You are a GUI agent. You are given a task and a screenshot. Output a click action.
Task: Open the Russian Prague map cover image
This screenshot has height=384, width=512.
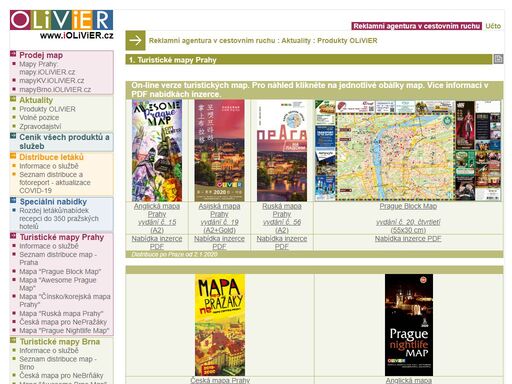(x=282, y=150)
